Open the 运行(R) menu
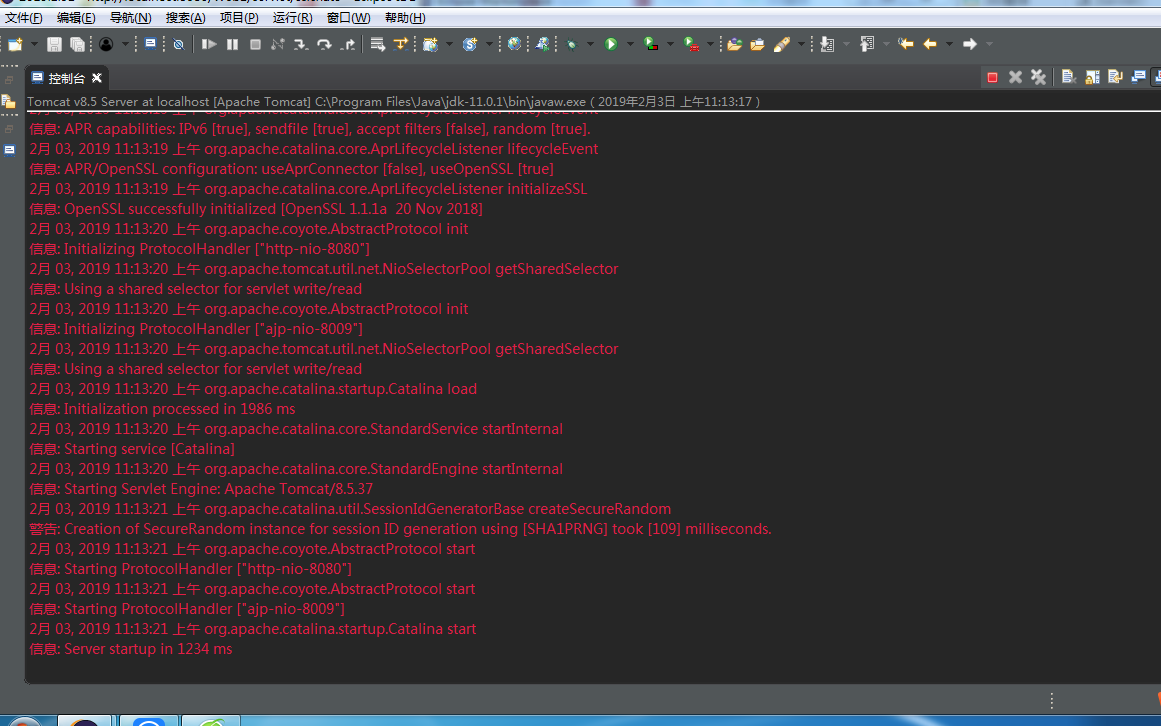Image resolution: width=1161 pixels, height=726 pixels. [292, 18]
